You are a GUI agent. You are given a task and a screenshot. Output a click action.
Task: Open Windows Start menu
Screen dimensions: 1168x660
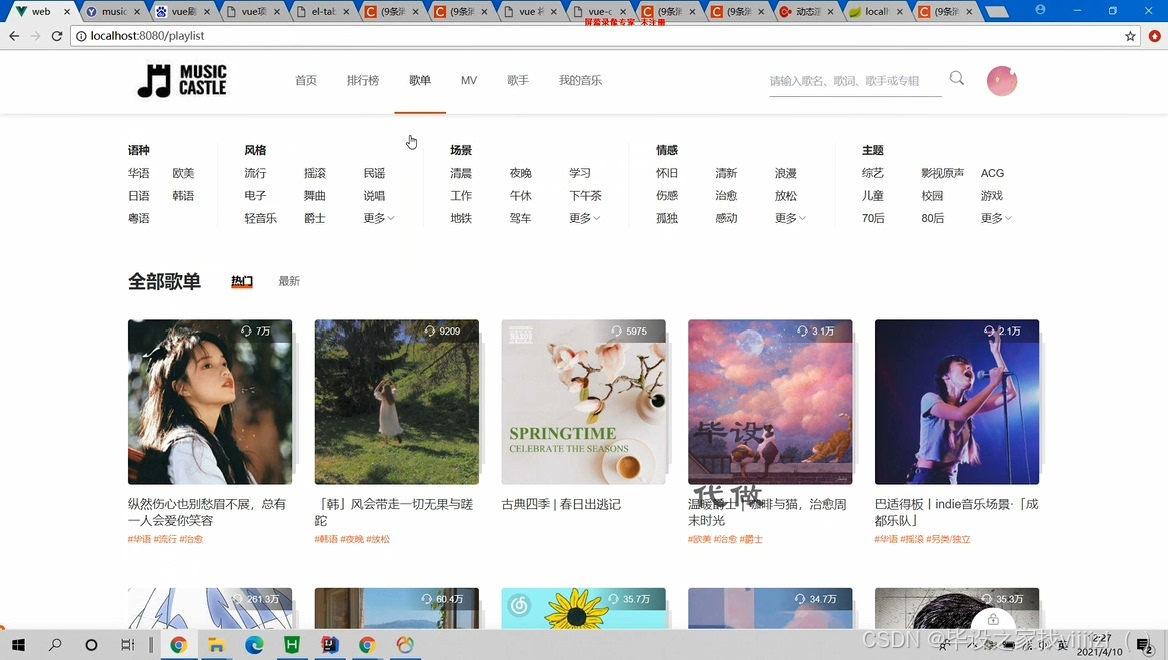pyautogui.click(x=18, y=644)
